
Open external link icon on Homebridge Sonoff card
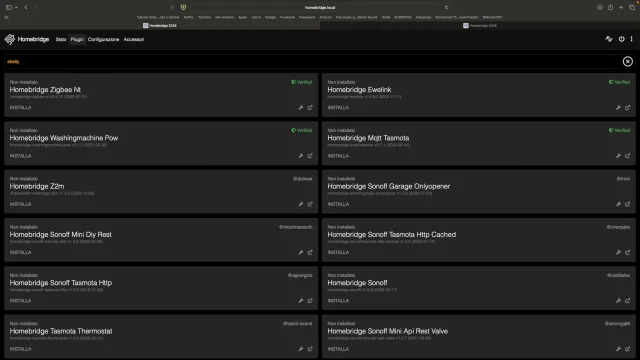627,301
